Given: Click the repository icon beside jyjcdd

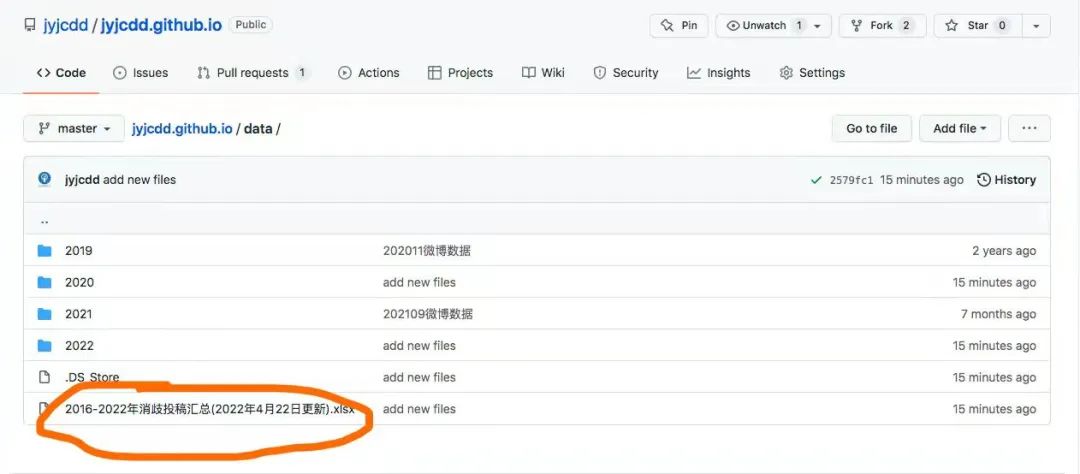Looking at the screenshot, I should [x=30, y=25].
